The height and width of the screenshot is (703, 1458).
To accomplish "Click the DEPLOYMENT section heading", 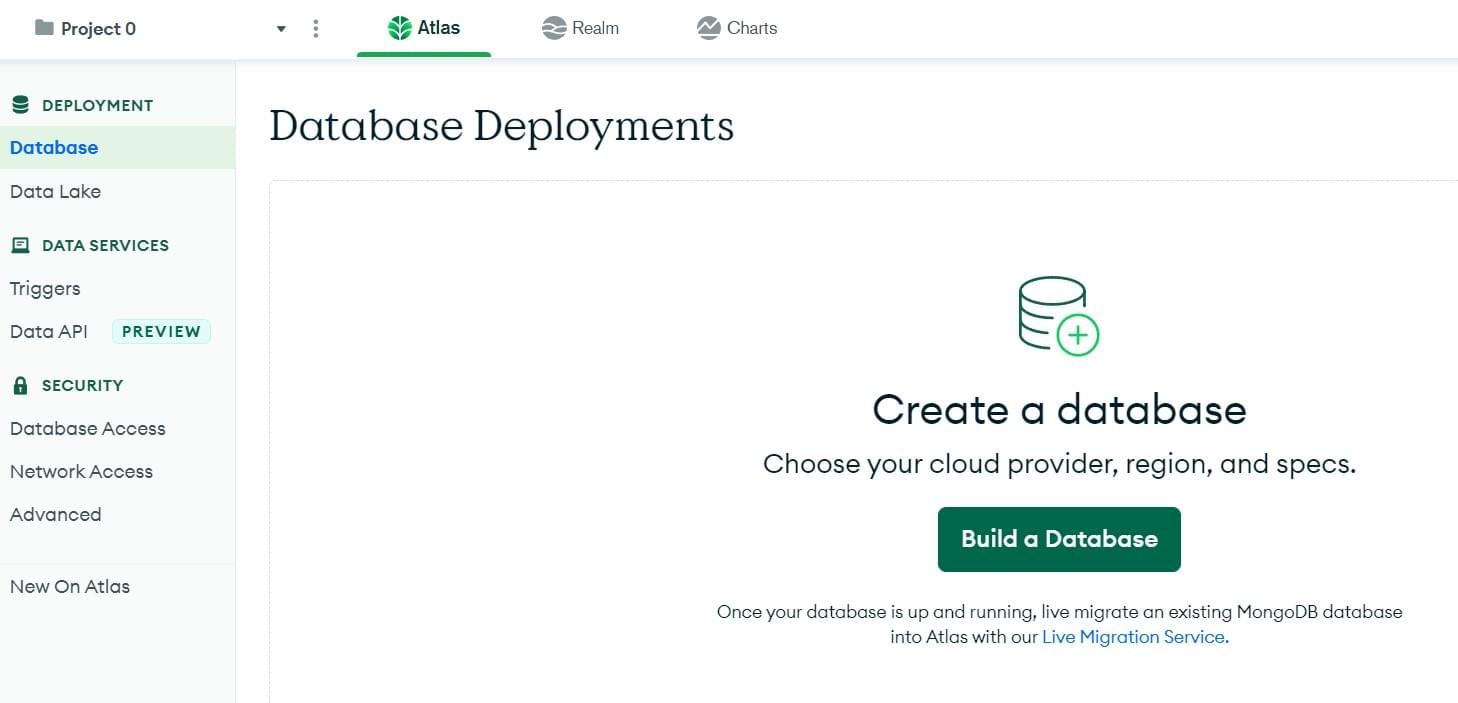I will pos(97,105).
